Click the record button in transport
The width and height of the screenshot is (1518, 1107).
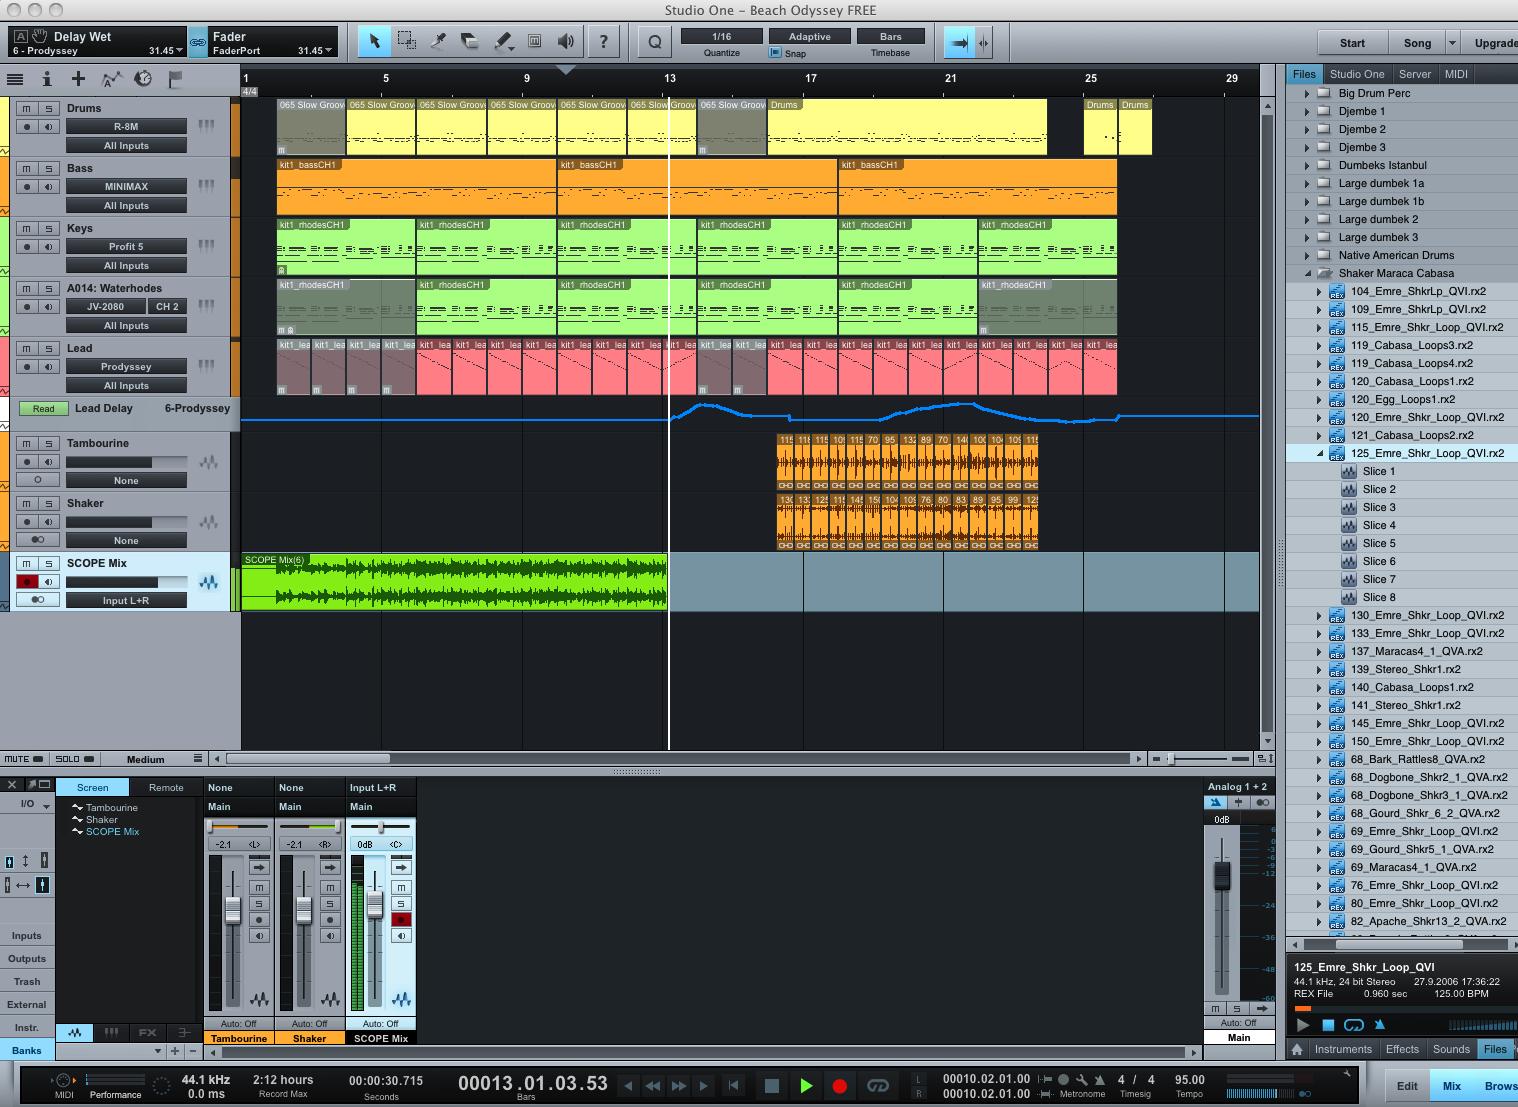tap(840, 1085)
